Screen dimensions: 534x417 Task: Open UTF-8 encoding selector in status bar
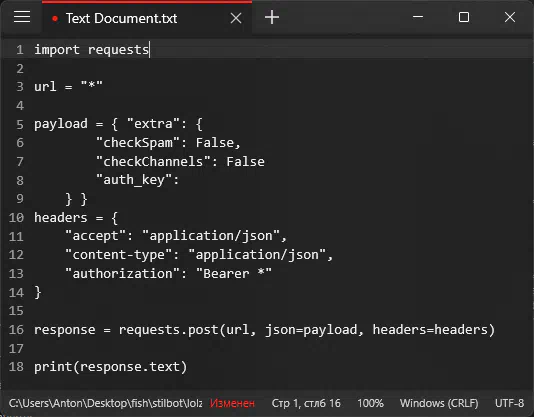(509, 403)
